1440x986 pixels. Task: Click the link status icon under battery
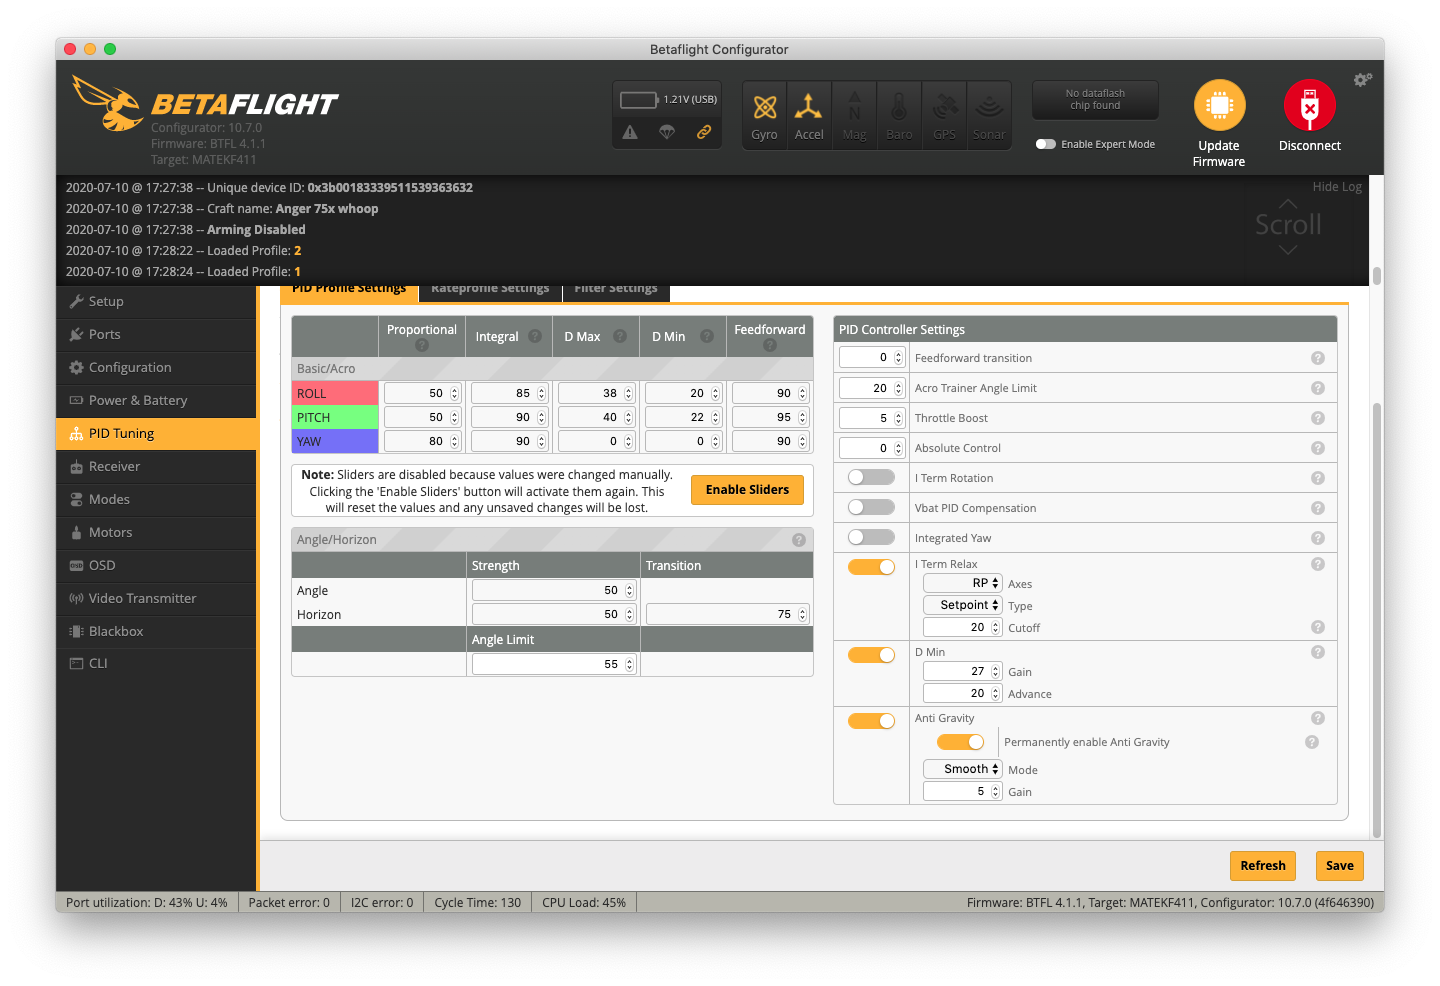(704, 132)
